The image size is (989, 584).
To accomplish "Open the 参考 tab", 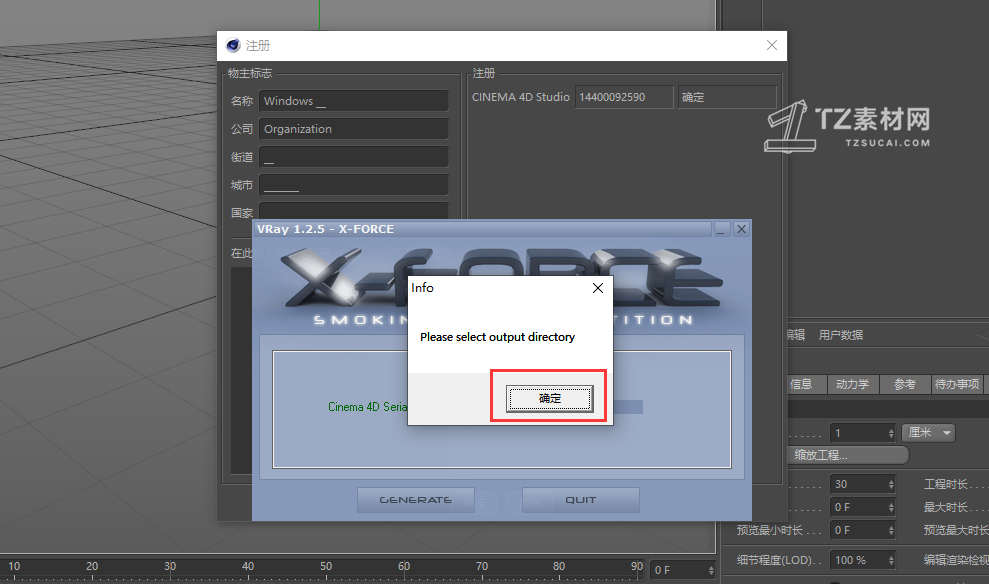I will coord(904,384).
